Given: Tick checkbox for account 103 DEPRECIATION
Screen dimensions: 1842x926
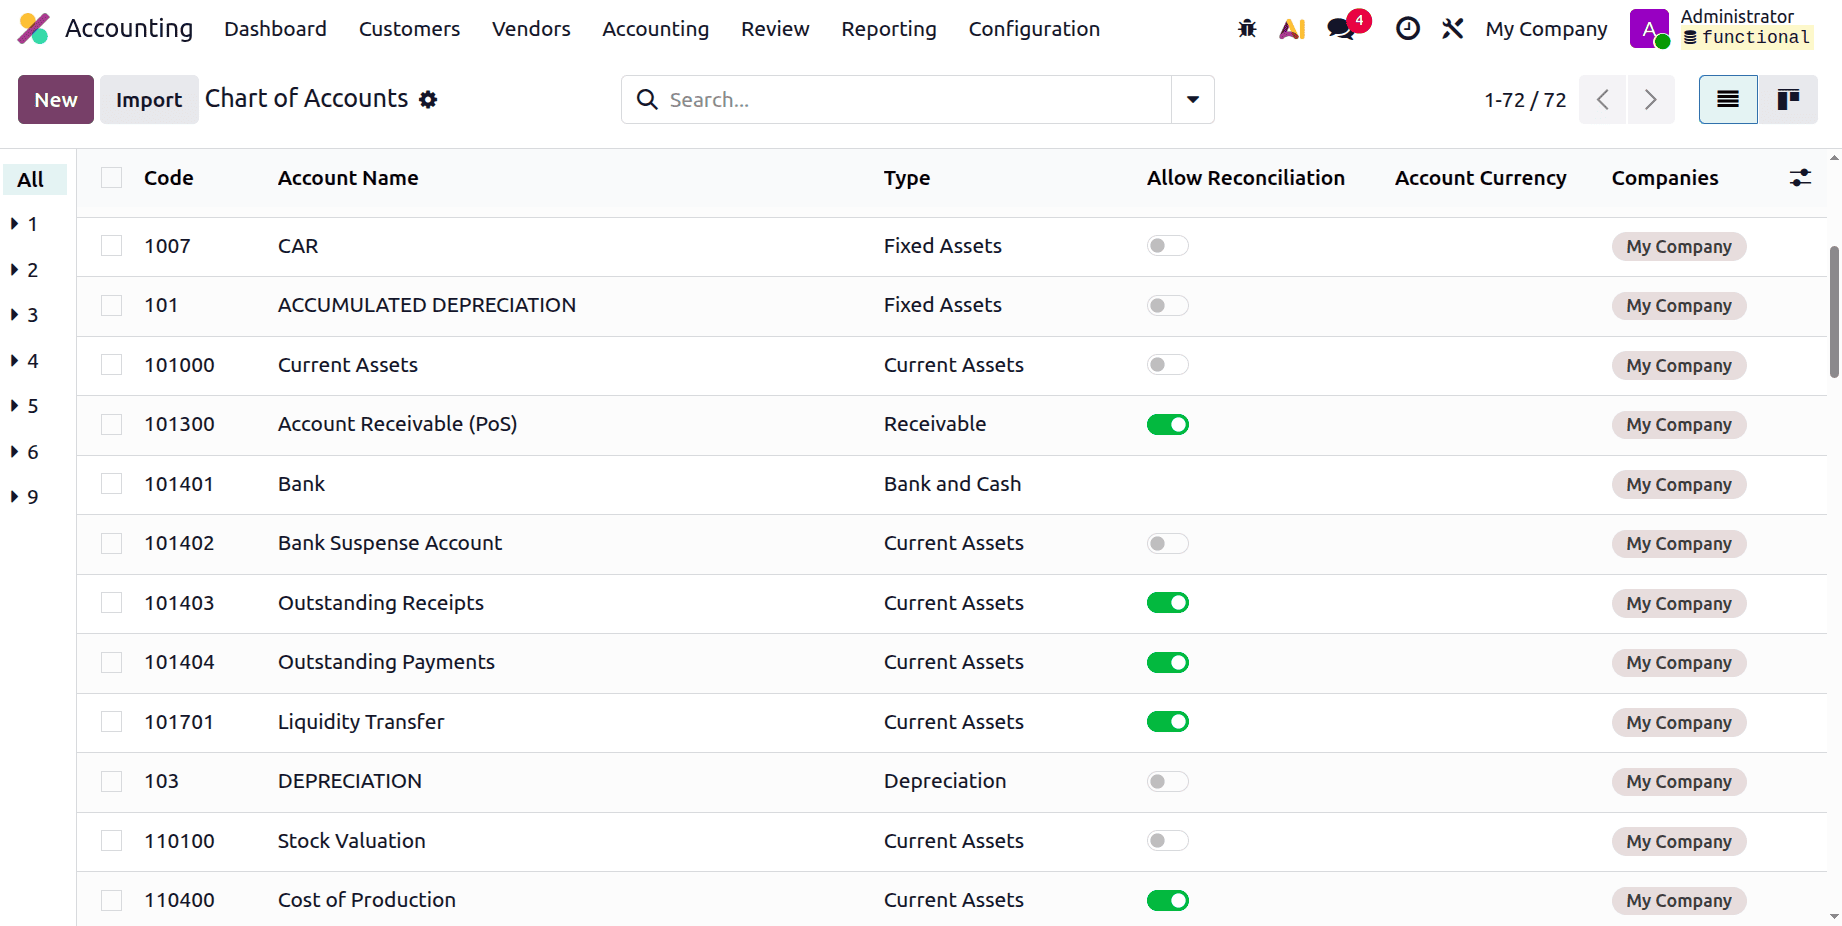Looking at the screenshot, I should point(112,782).
